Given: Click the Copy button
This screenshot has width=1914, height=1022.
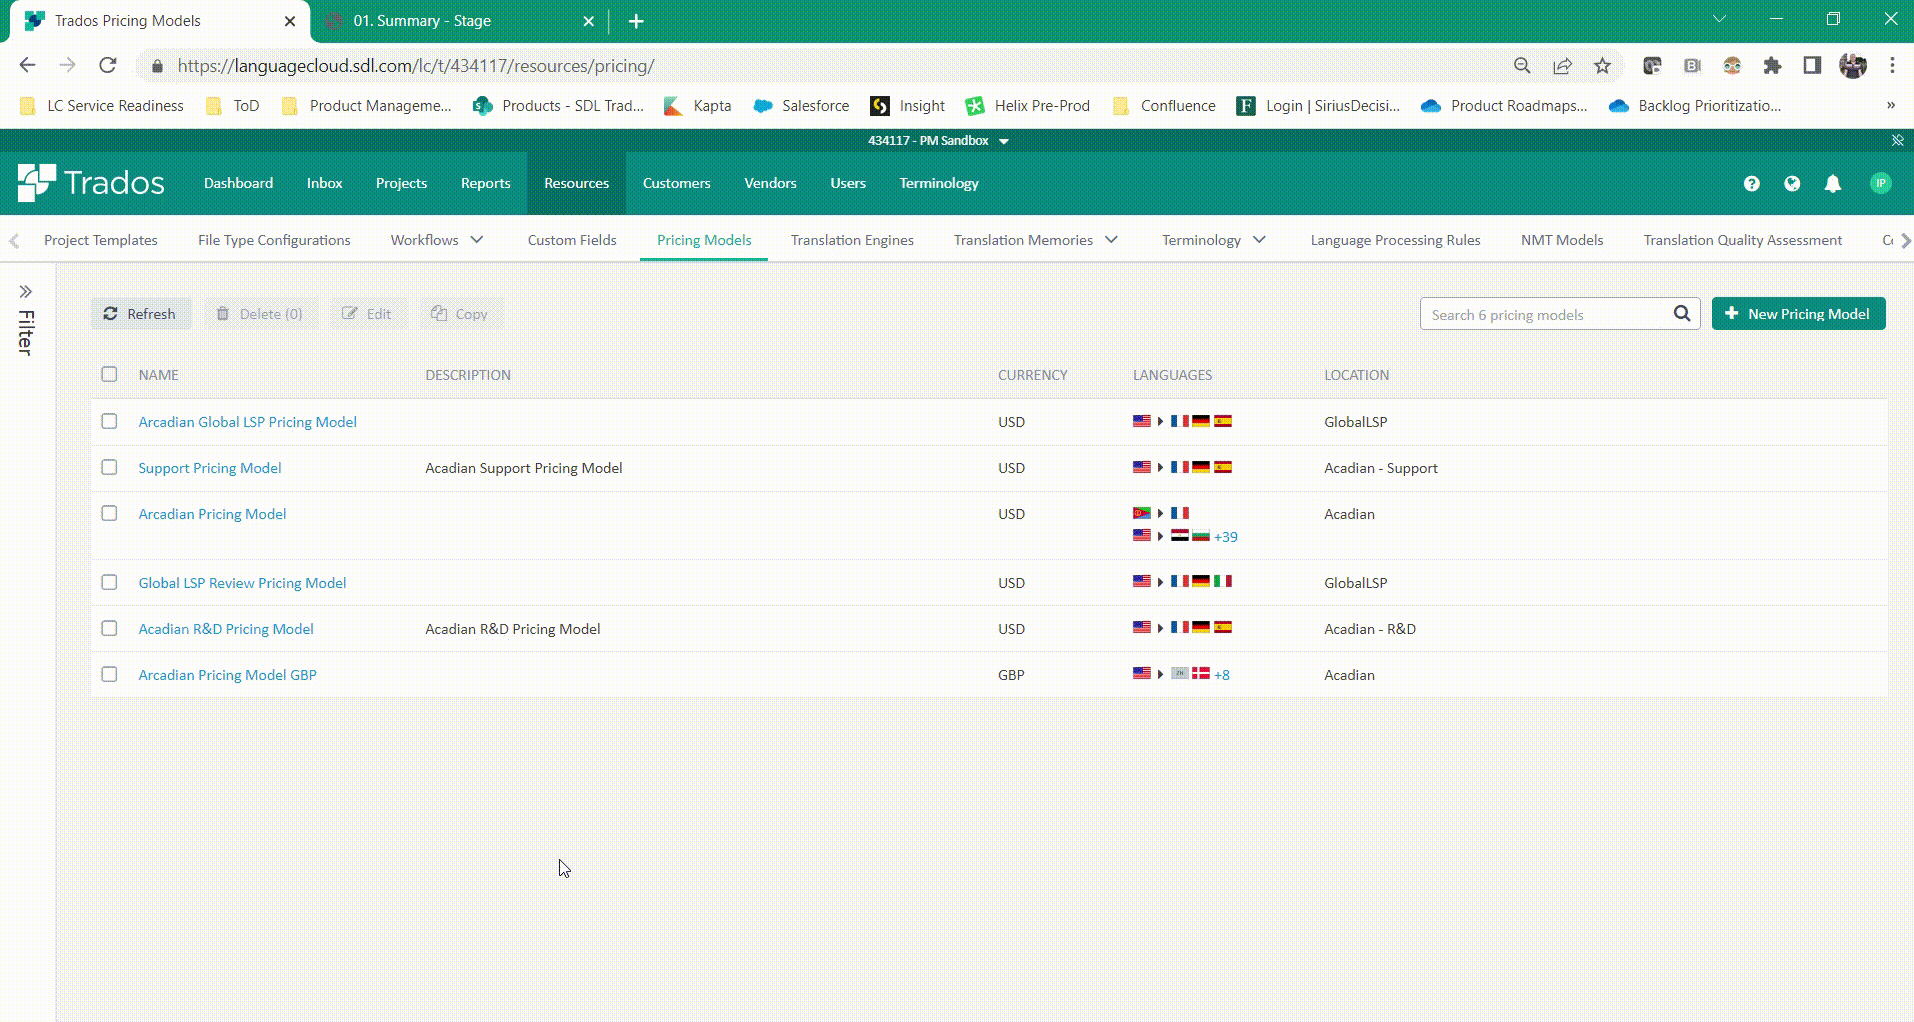Looking at the screenshot, I should pyautogui.click(x=460, y=314).
